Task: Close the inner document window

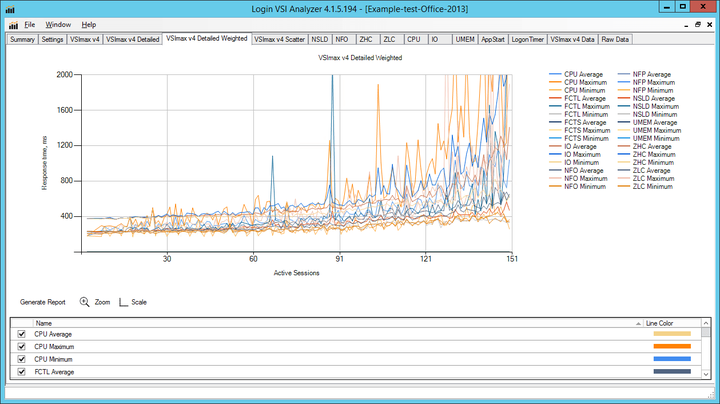Action: pos(711,24)
